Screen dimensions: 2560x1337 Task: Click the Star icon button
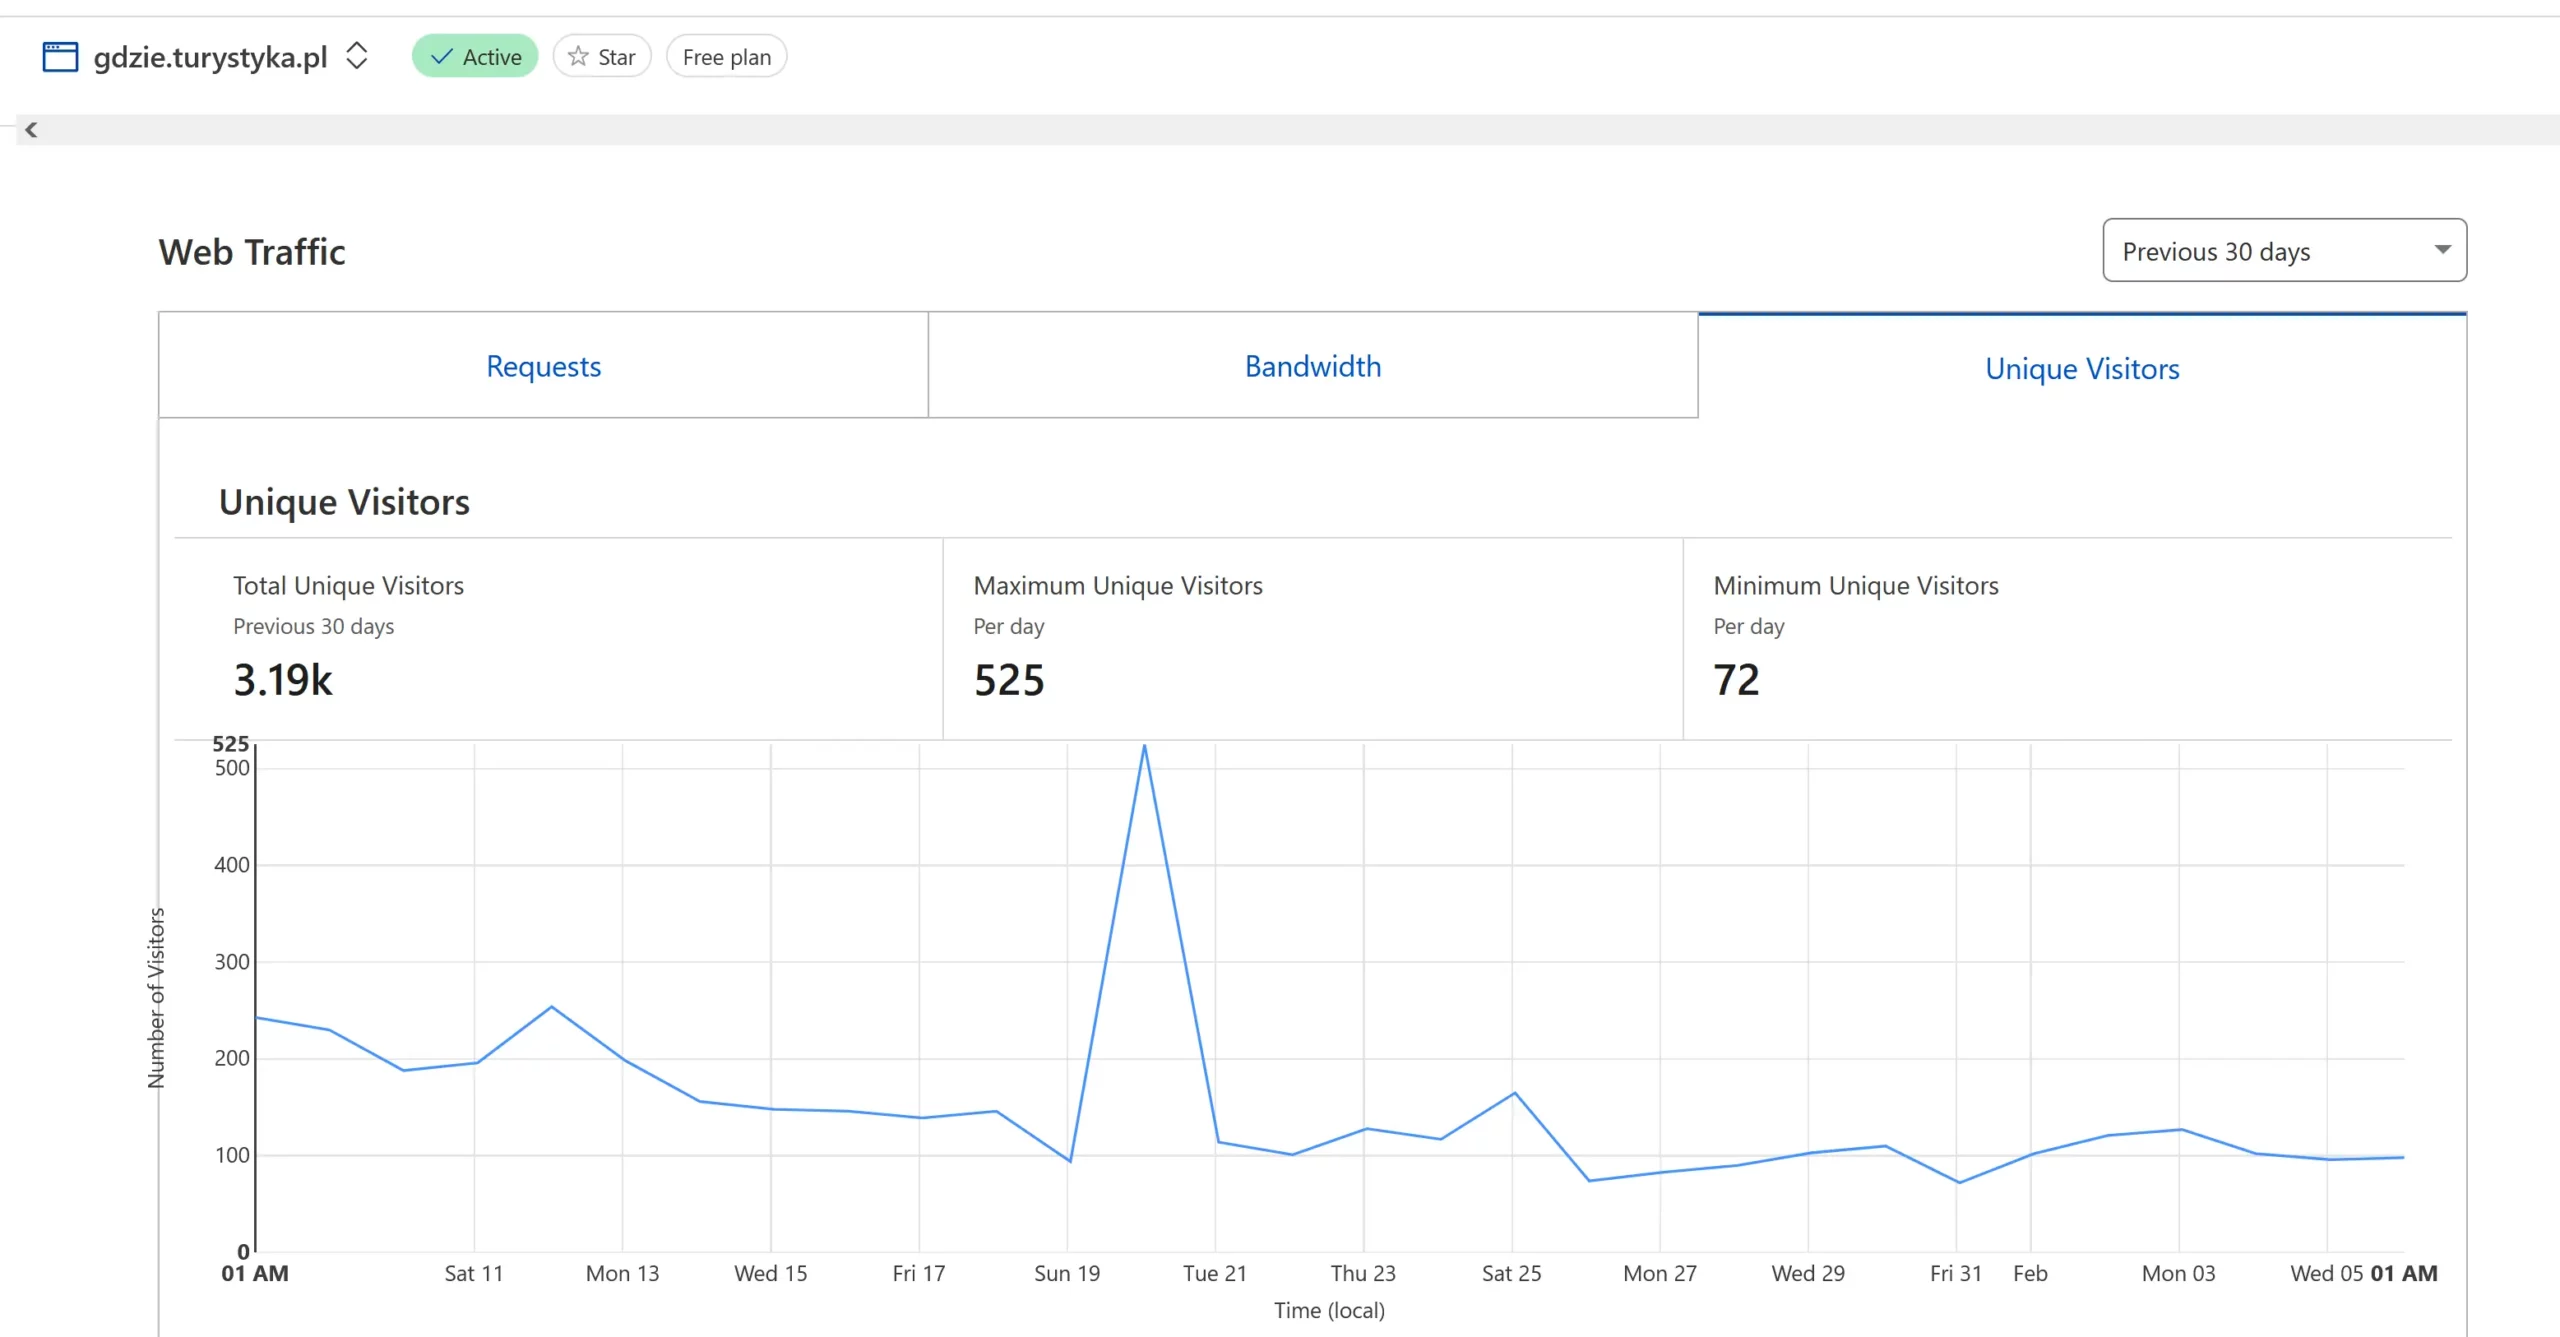tap(602, 57)
